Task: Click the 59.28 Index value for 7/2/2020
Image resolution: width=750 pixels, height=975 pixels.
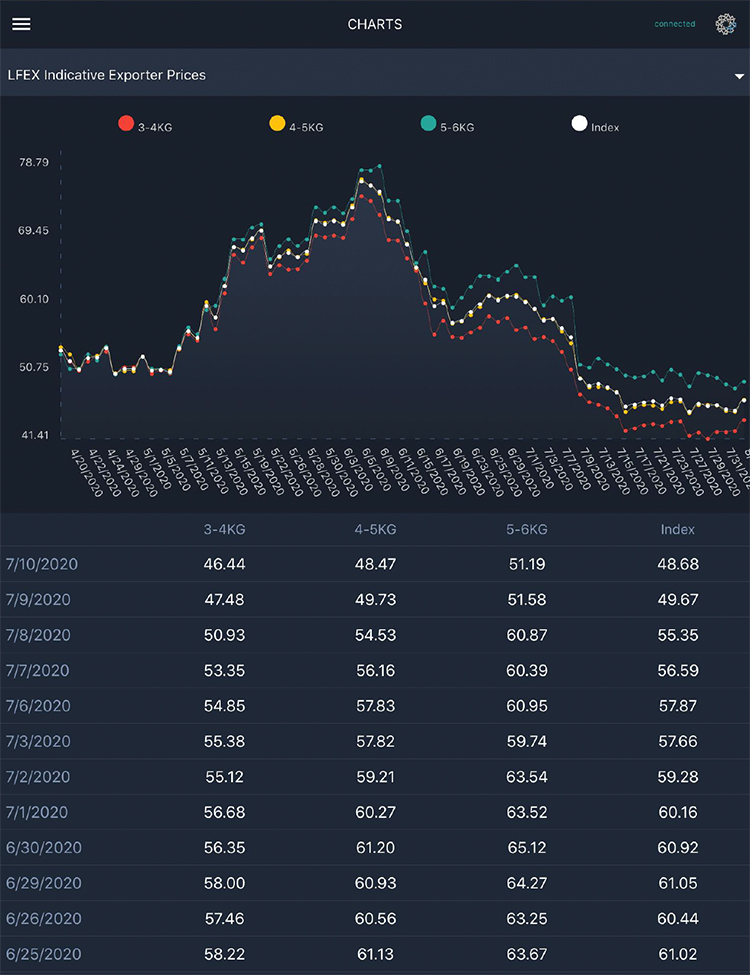Action: coord(678,777)
